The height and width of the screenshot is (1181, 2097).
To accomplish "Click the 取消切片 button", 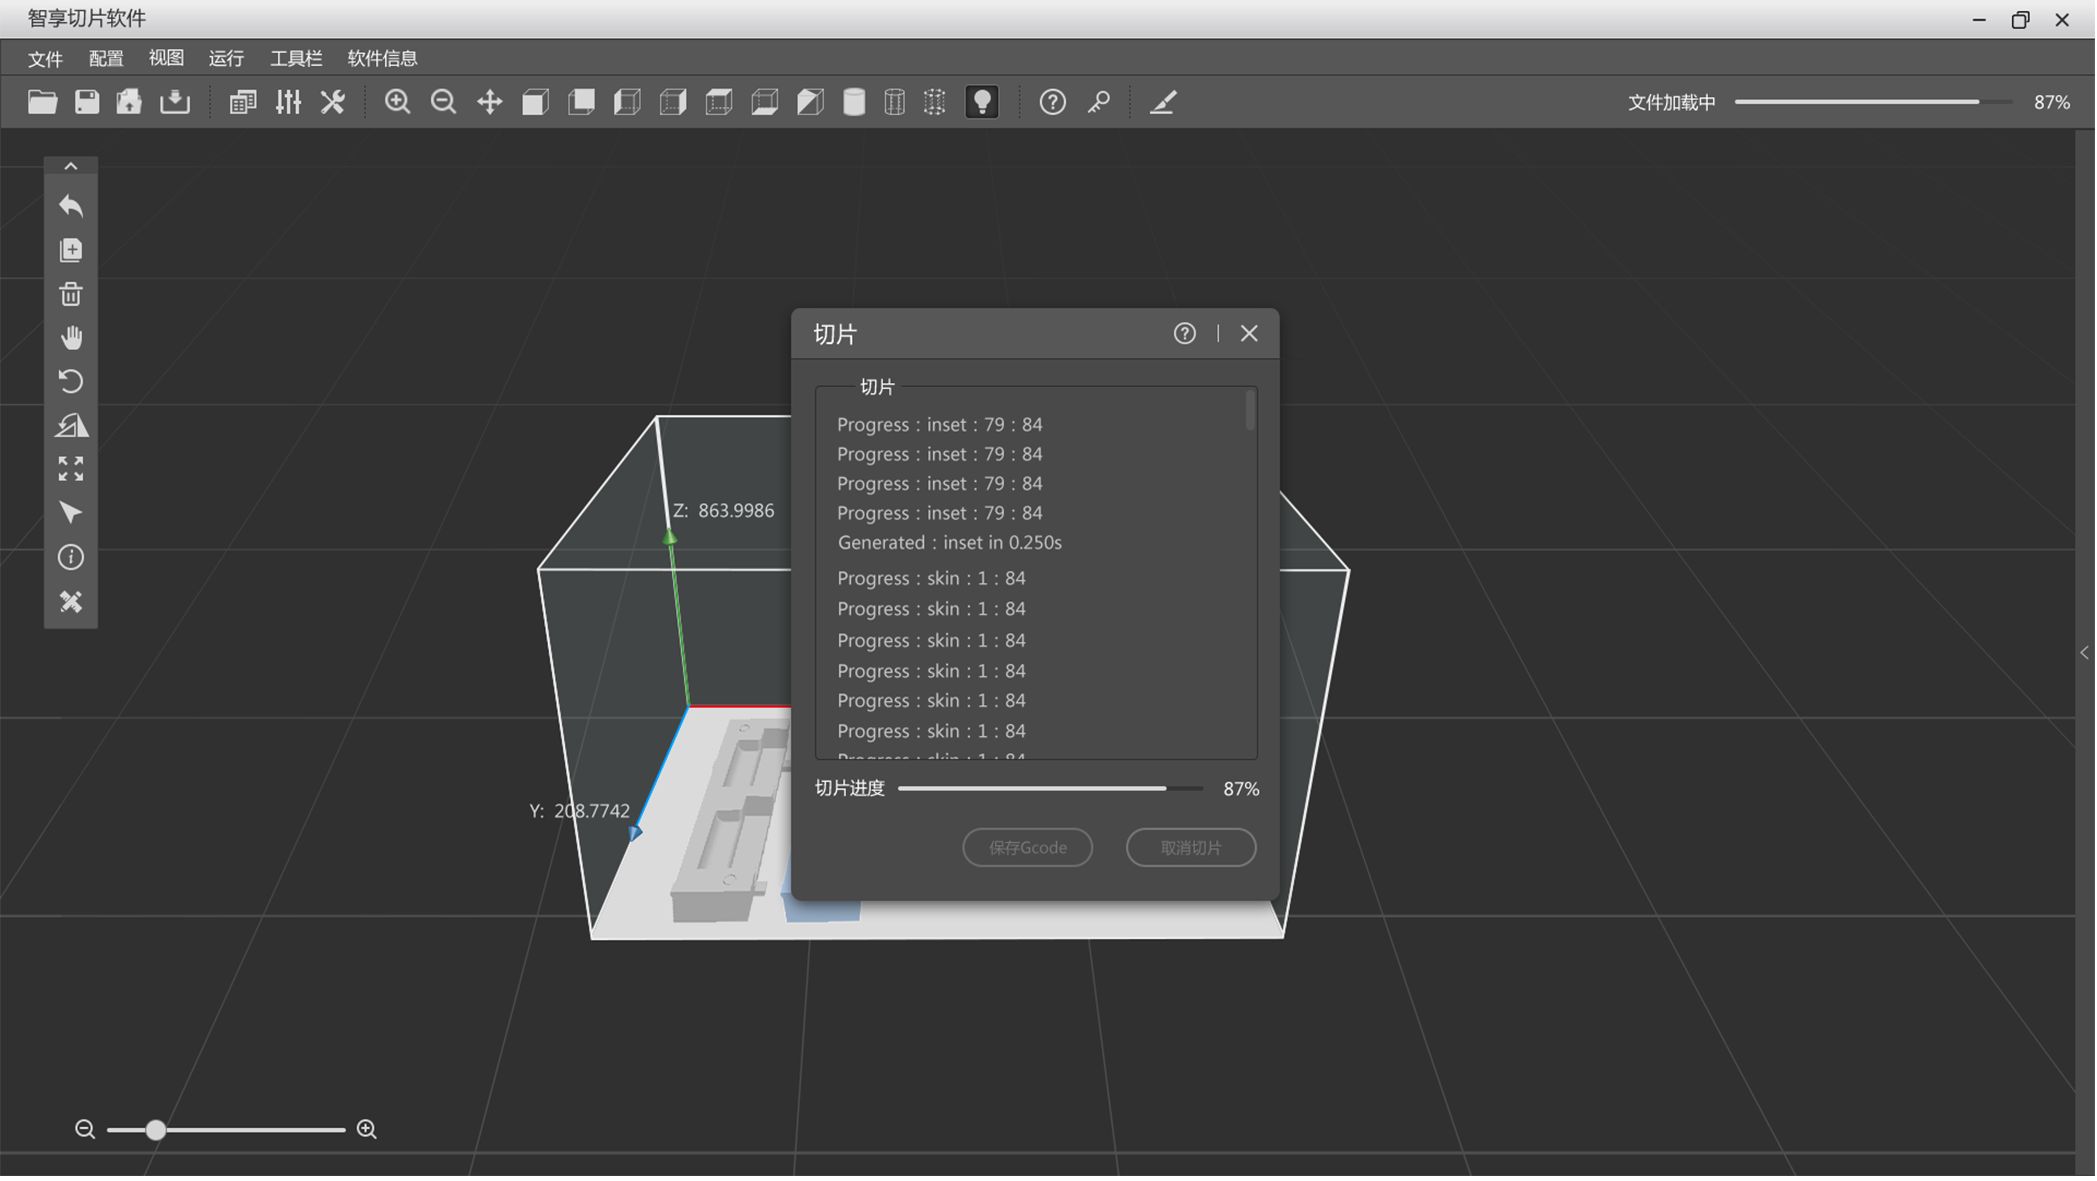I will tap(1191, 848).
